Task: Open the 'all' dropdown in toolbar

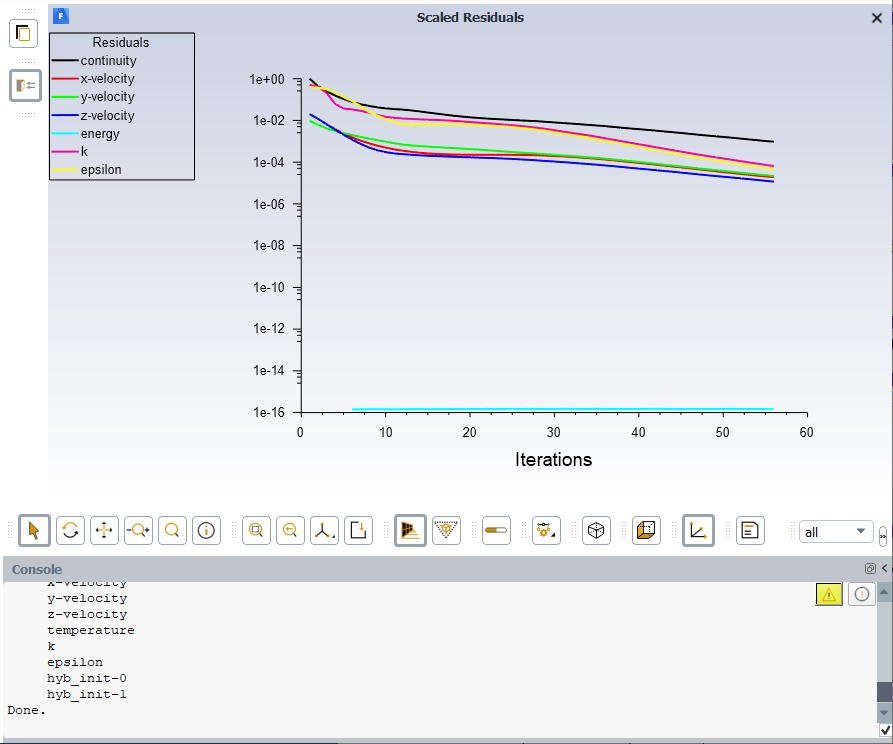Action: [835, 532]
